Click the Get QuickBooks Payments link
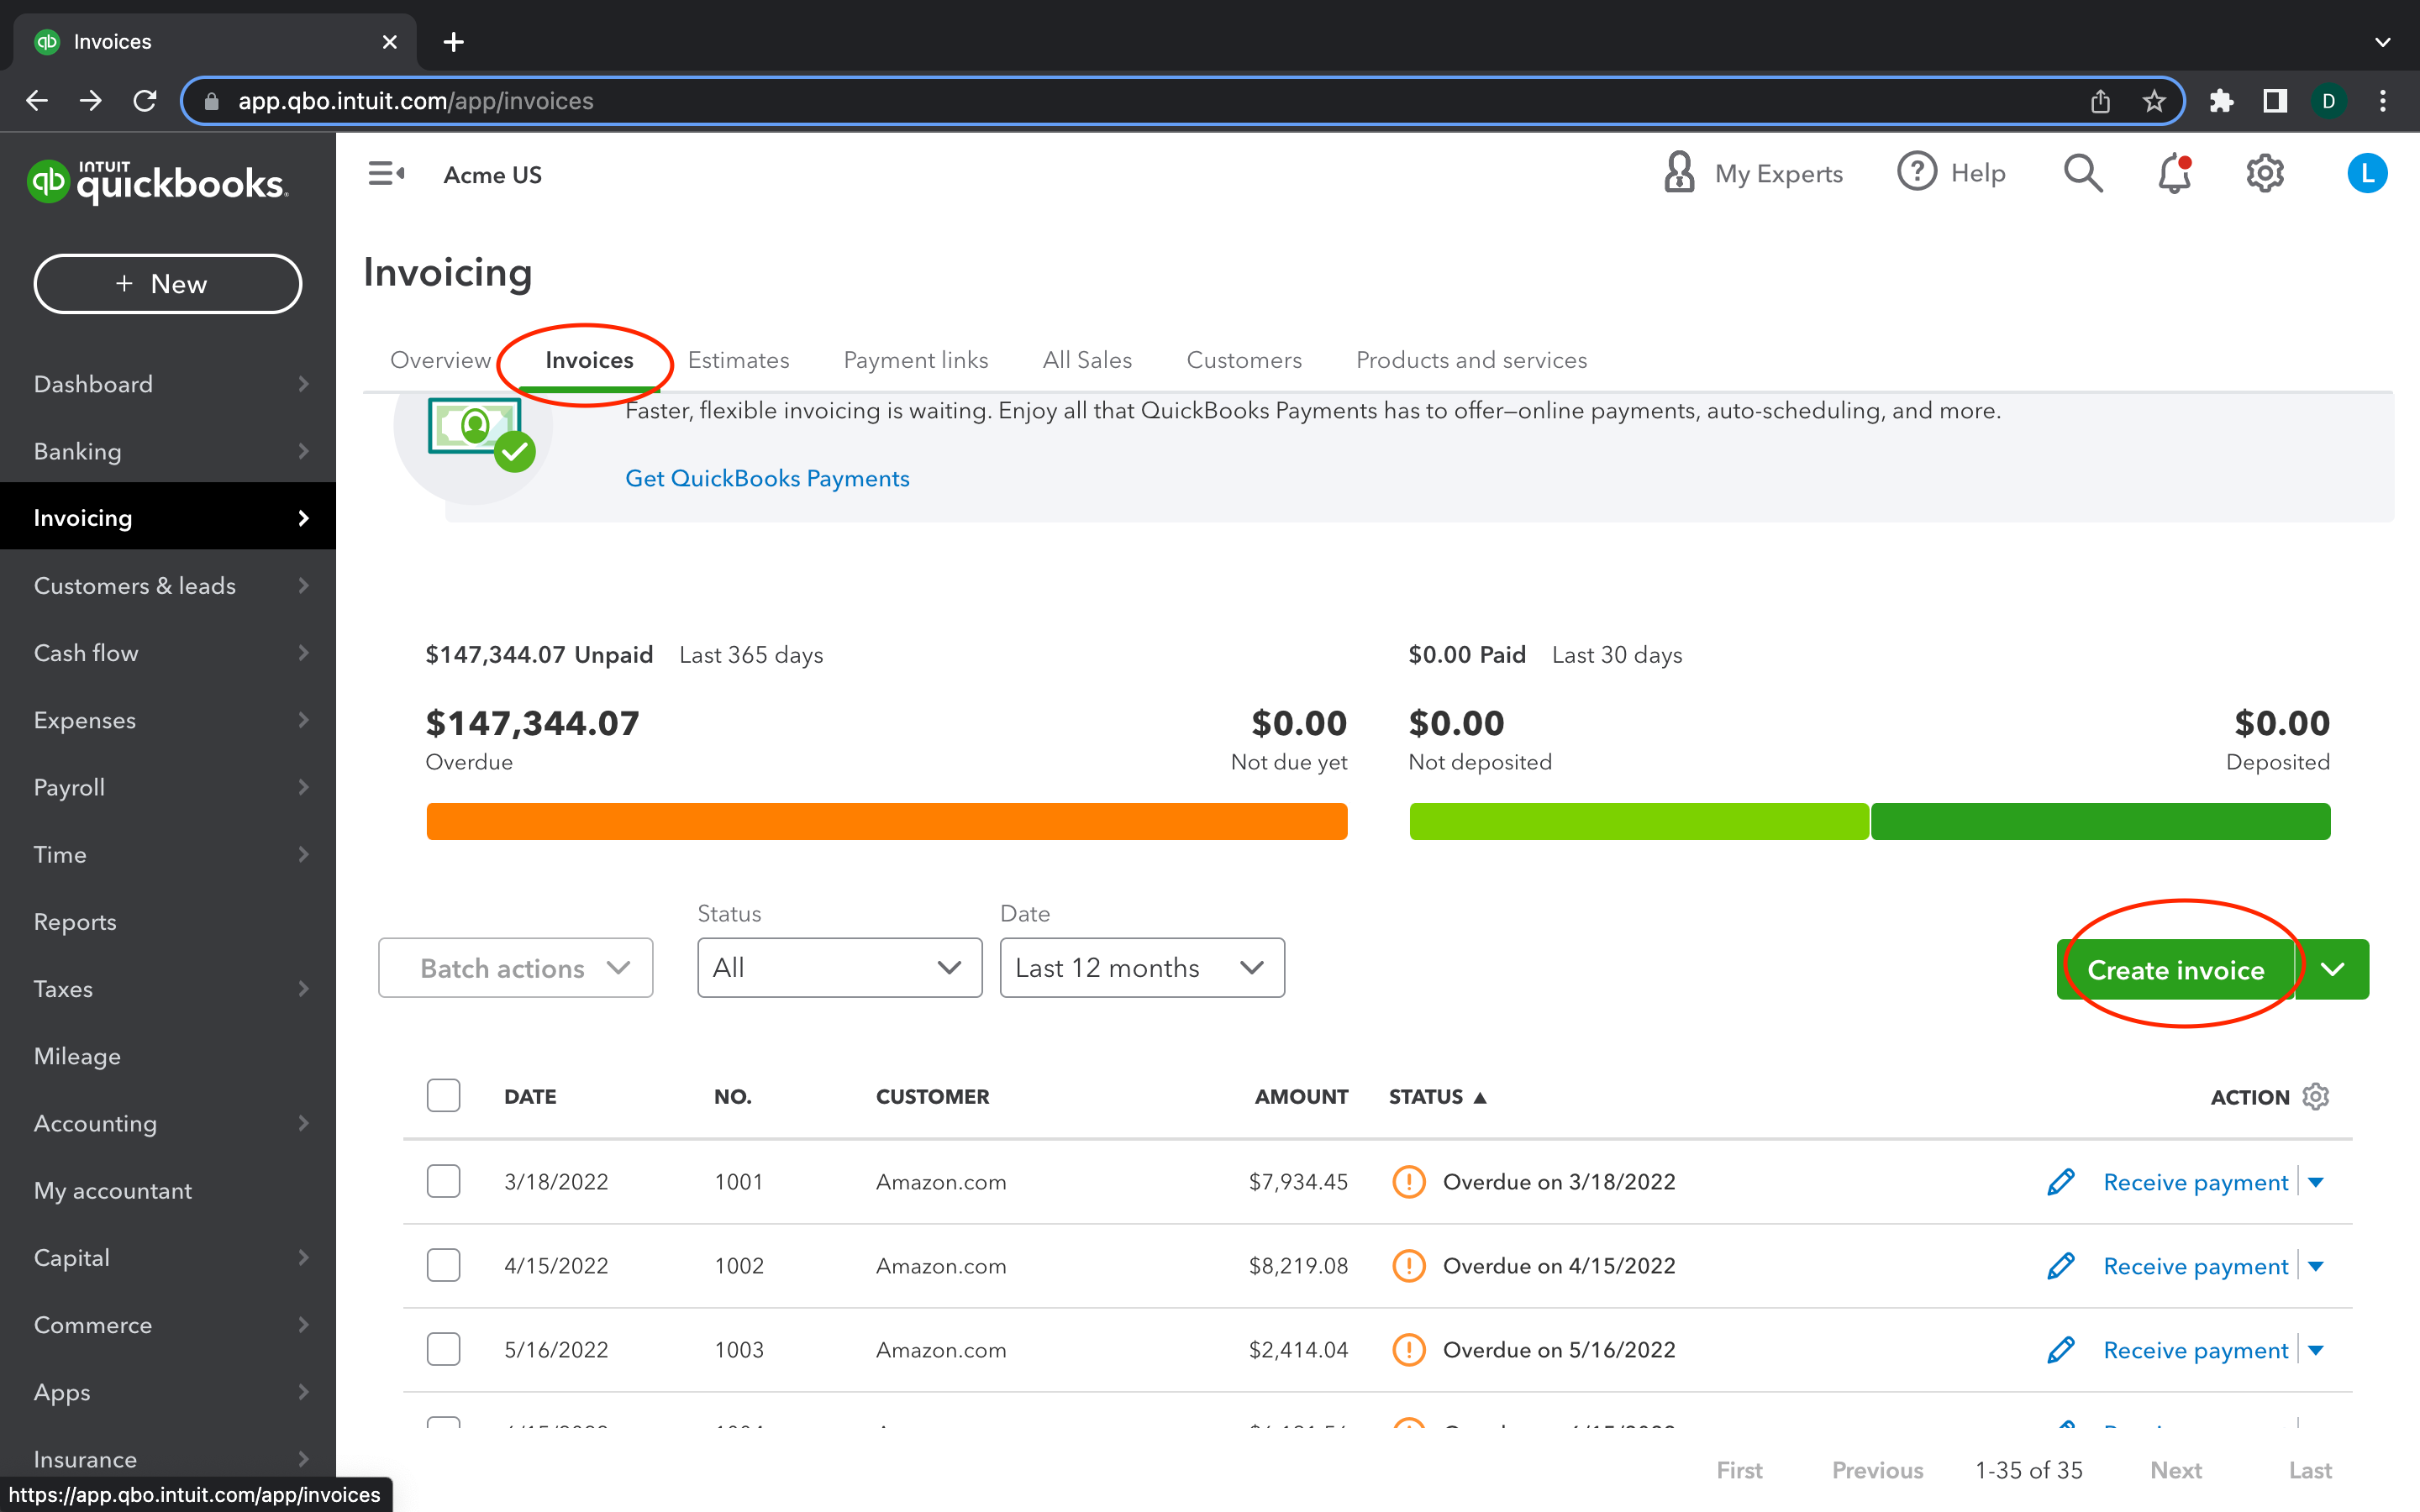 (x=768, y=477)
